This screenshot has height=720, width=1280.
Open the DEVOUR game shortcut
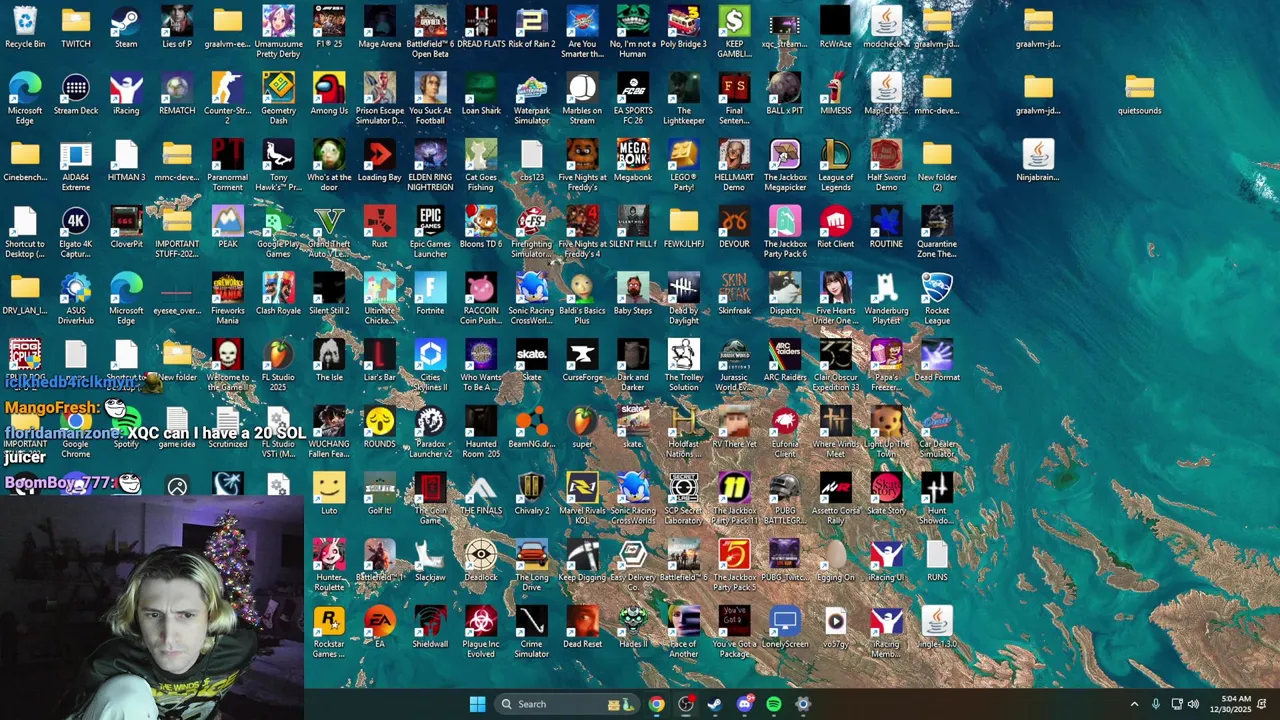[x=734, y=227]
